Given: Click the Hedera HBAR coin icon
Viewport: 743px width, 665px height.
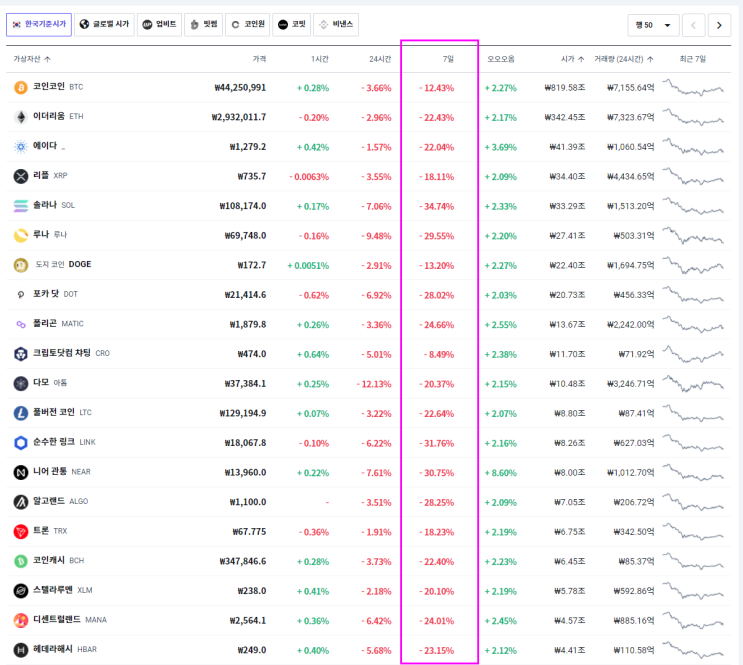Looking at the screenshot, I should [20, 650].
